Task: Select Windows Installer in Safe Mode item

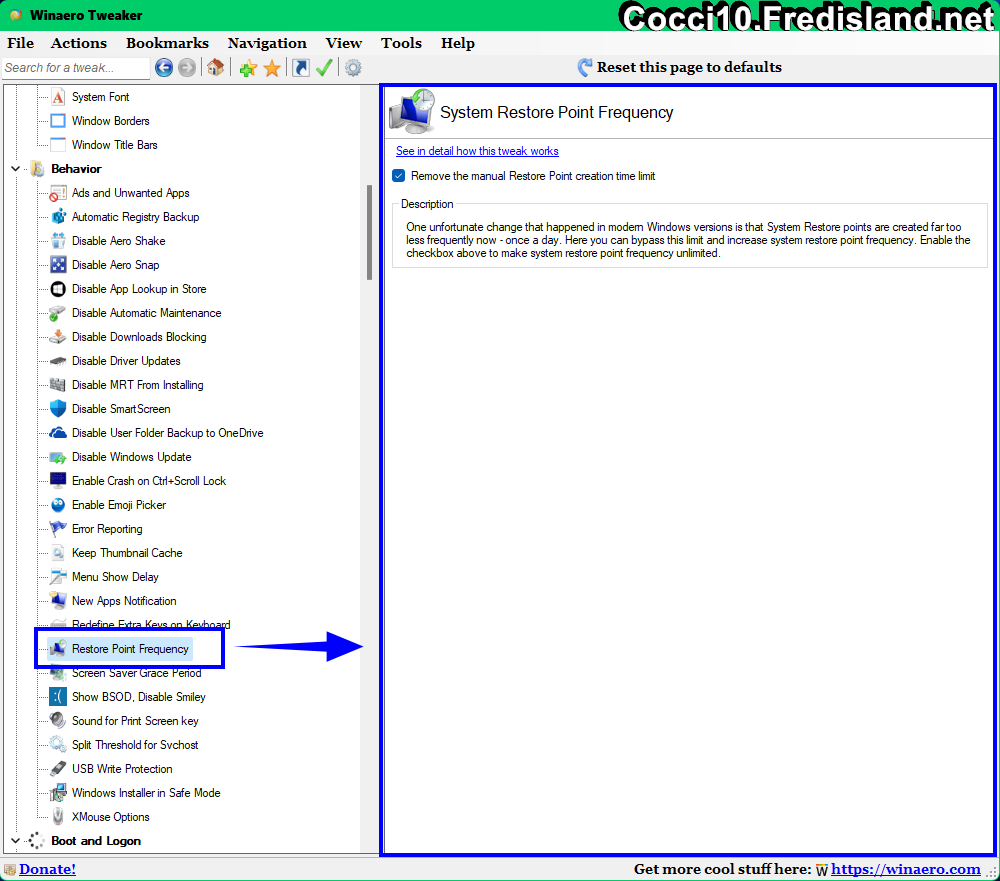Action: point(146,793)
